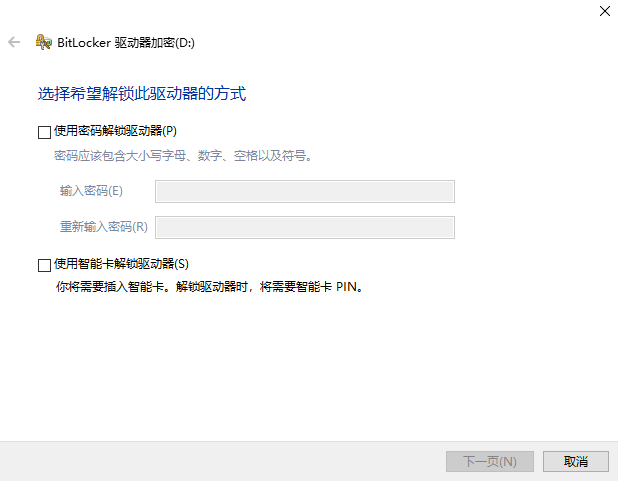Focus the 重新输入密码 confirmation field
The width and height of the screenshot is (618, 481).
[305, 227]
